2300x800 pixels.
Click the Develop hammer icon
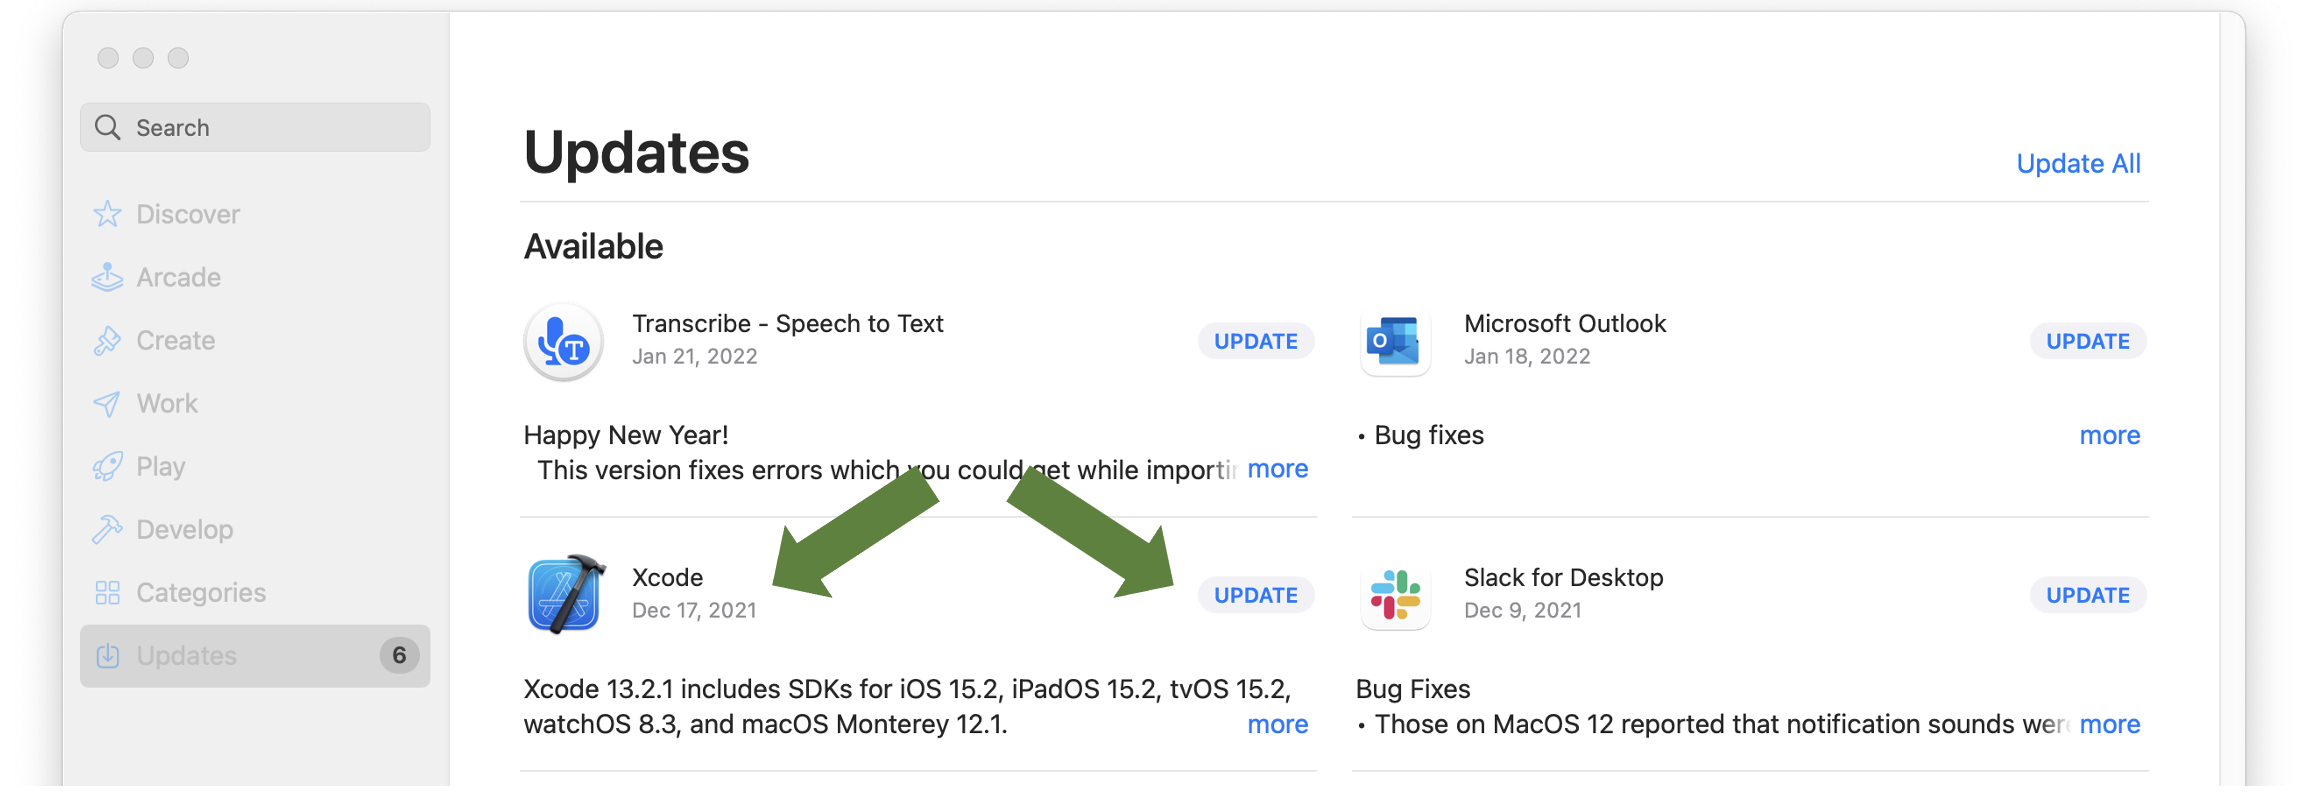point(108,529)
